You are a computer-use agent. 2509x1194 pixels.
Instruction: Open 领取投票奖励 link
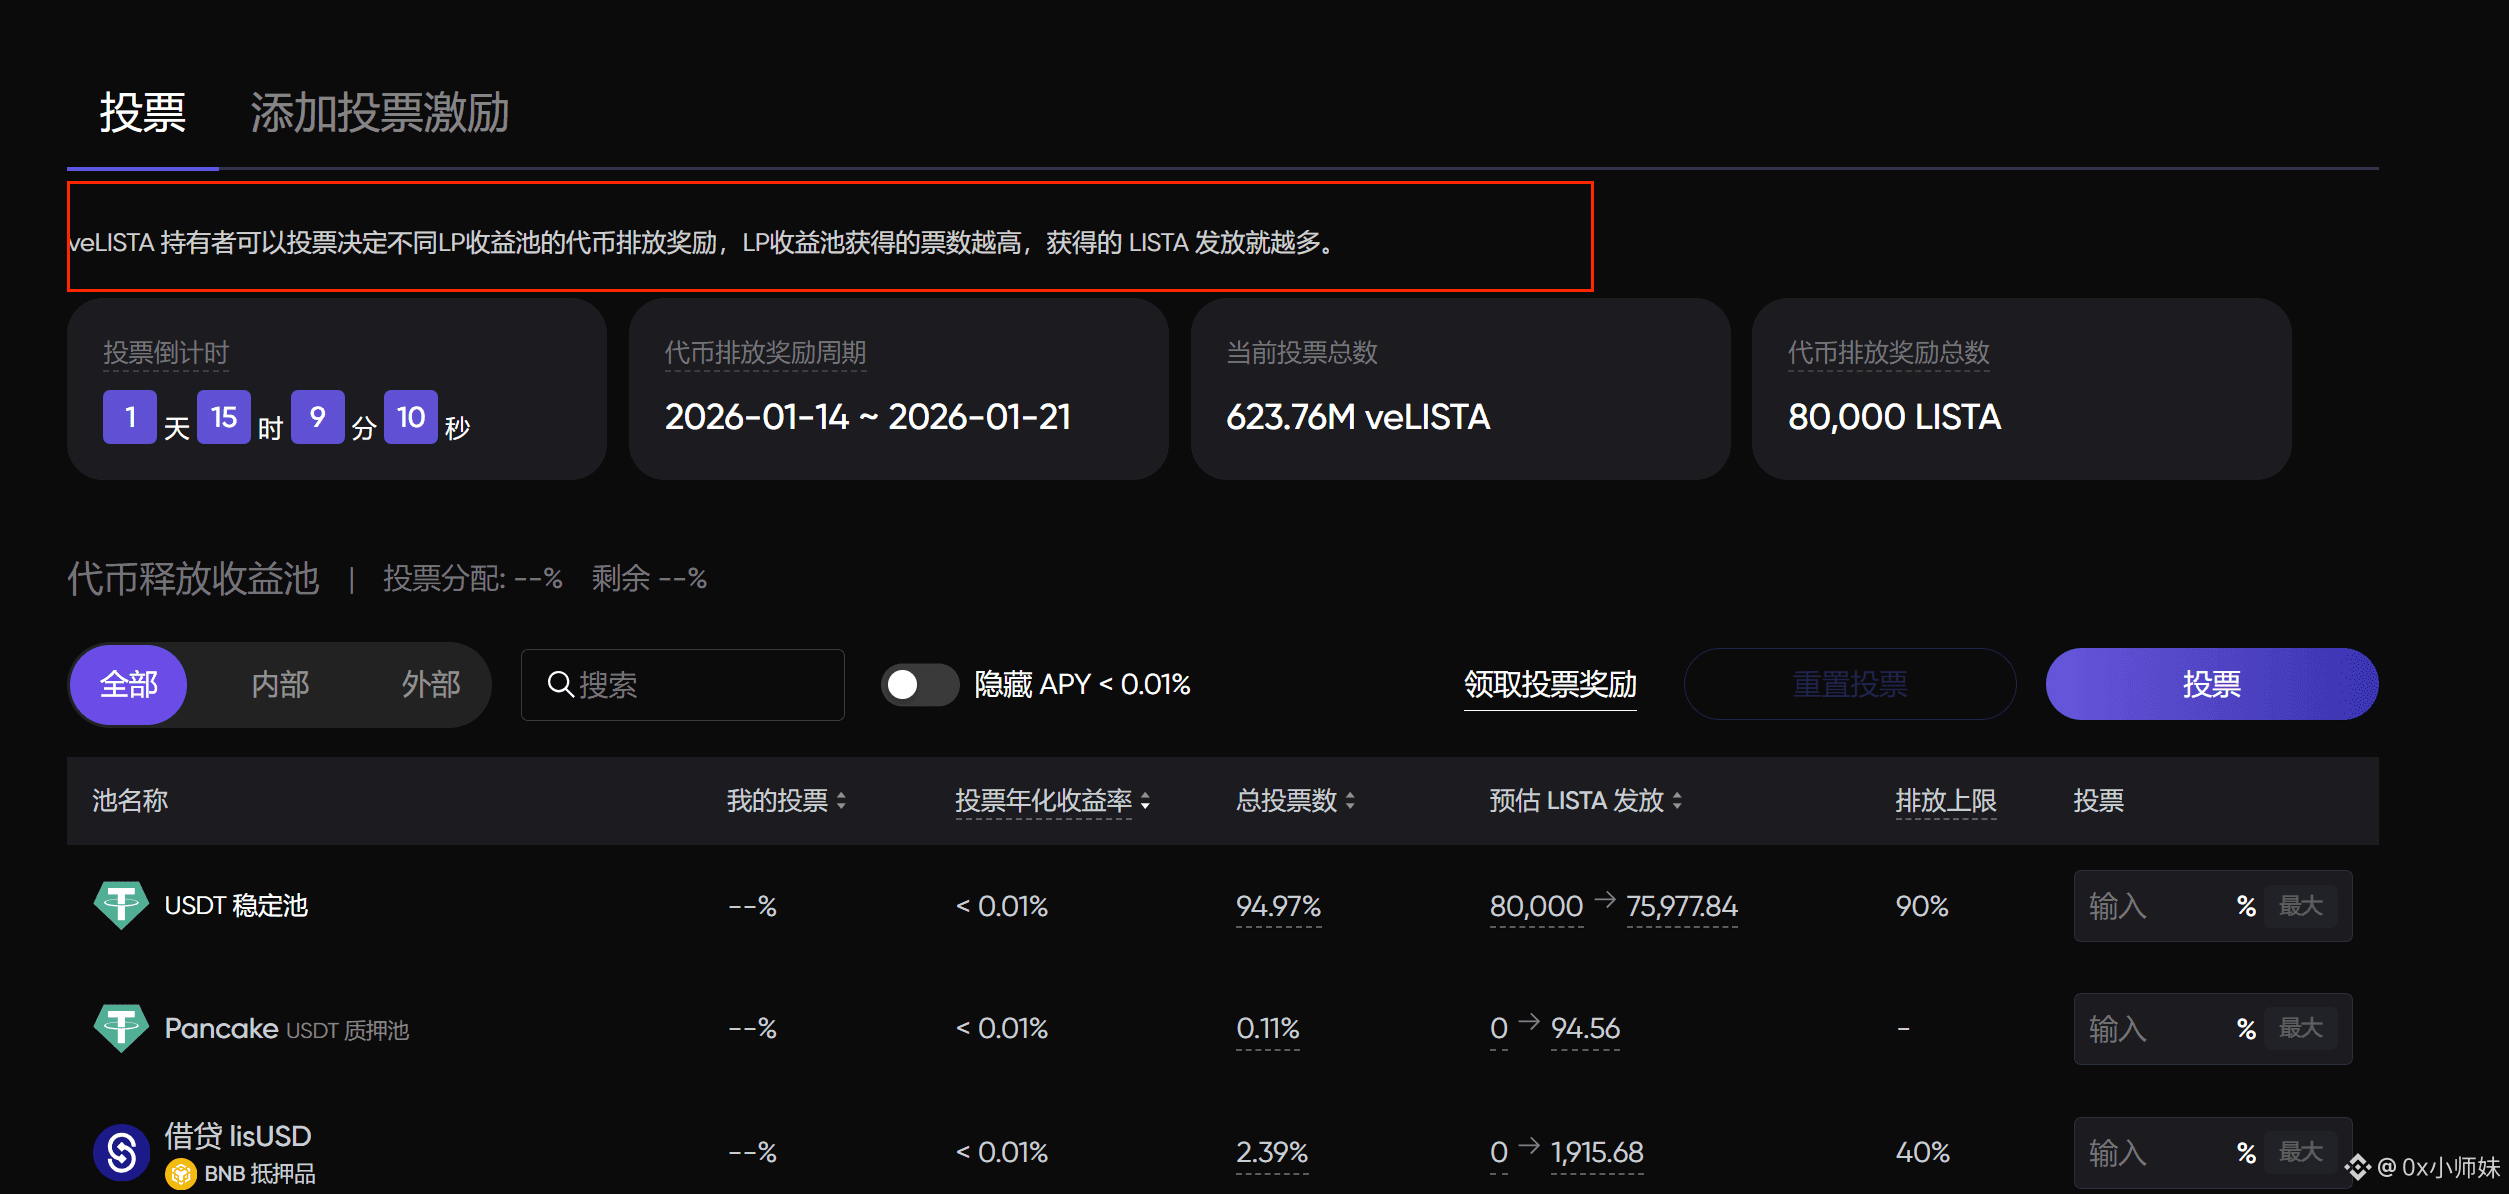point(1549,685)
